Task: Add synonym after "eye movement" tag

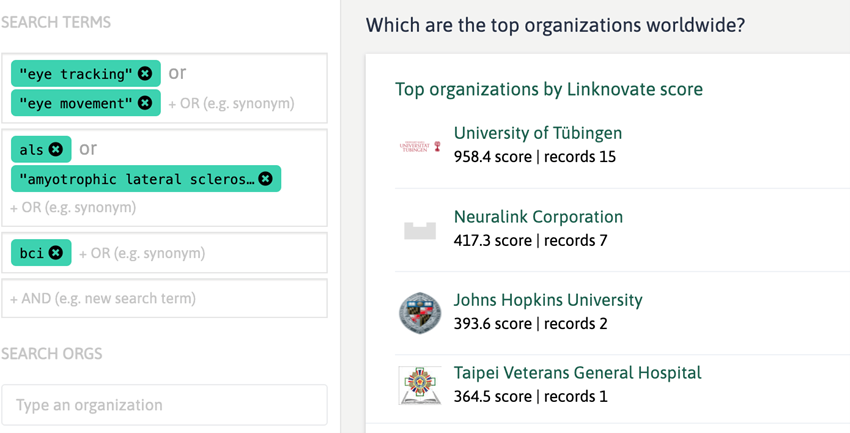Action: point(231,103)
